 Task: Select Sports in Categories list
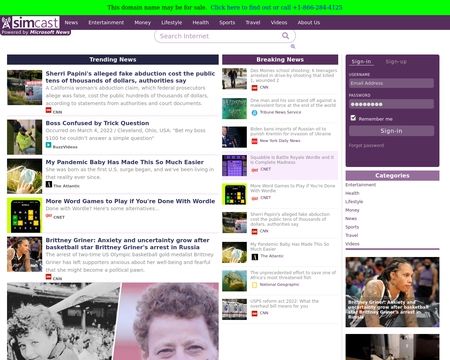pos(352,227)
